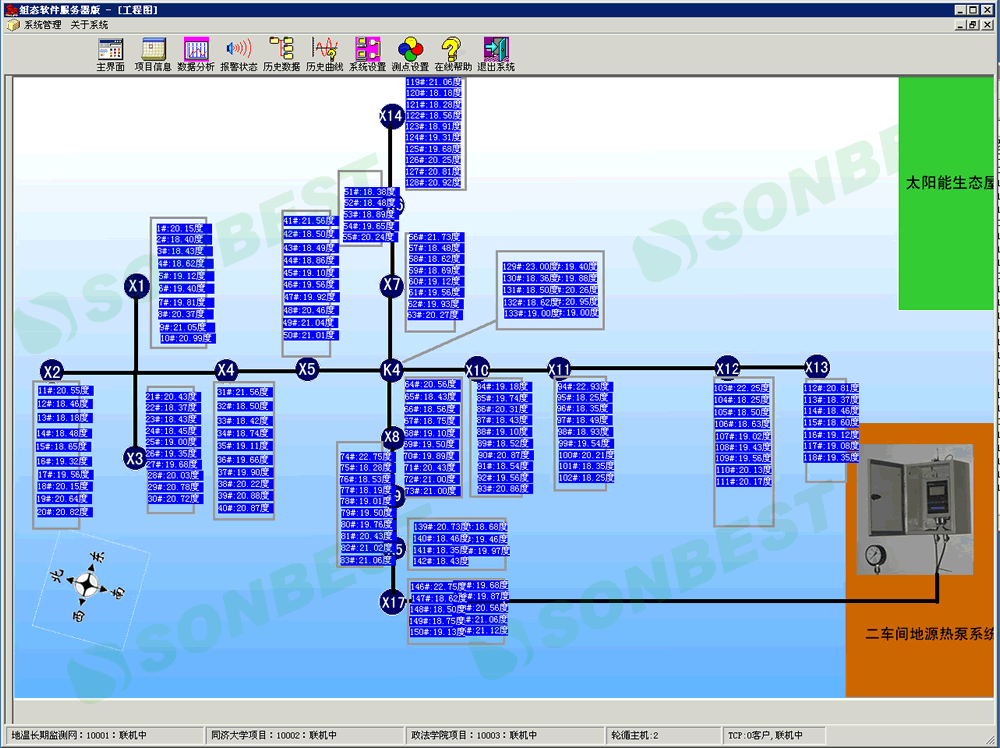Click the 在线帮助 online help icon

coord(453,54)
